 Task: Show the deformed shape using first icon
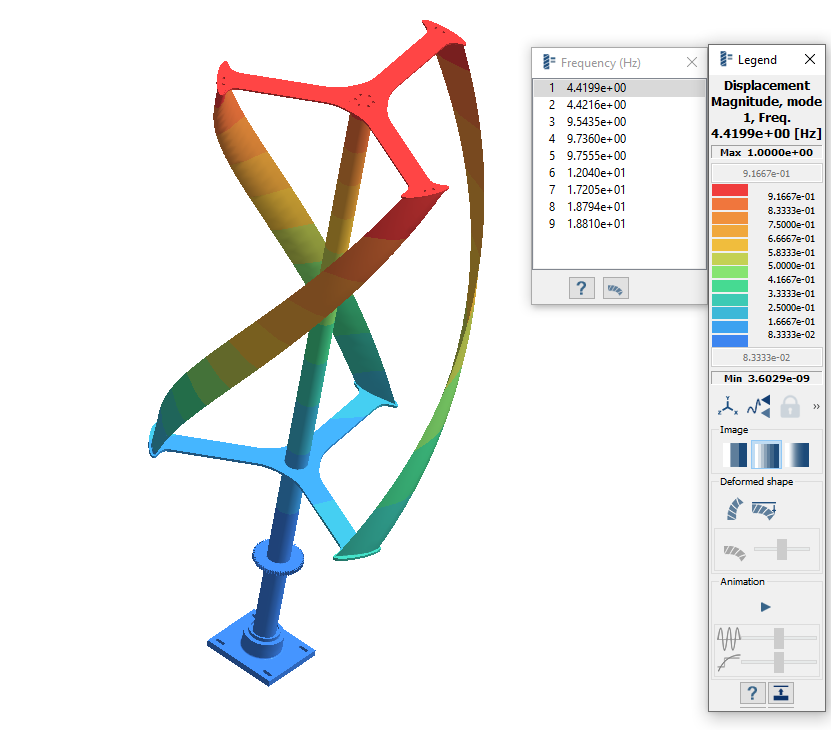732,510
